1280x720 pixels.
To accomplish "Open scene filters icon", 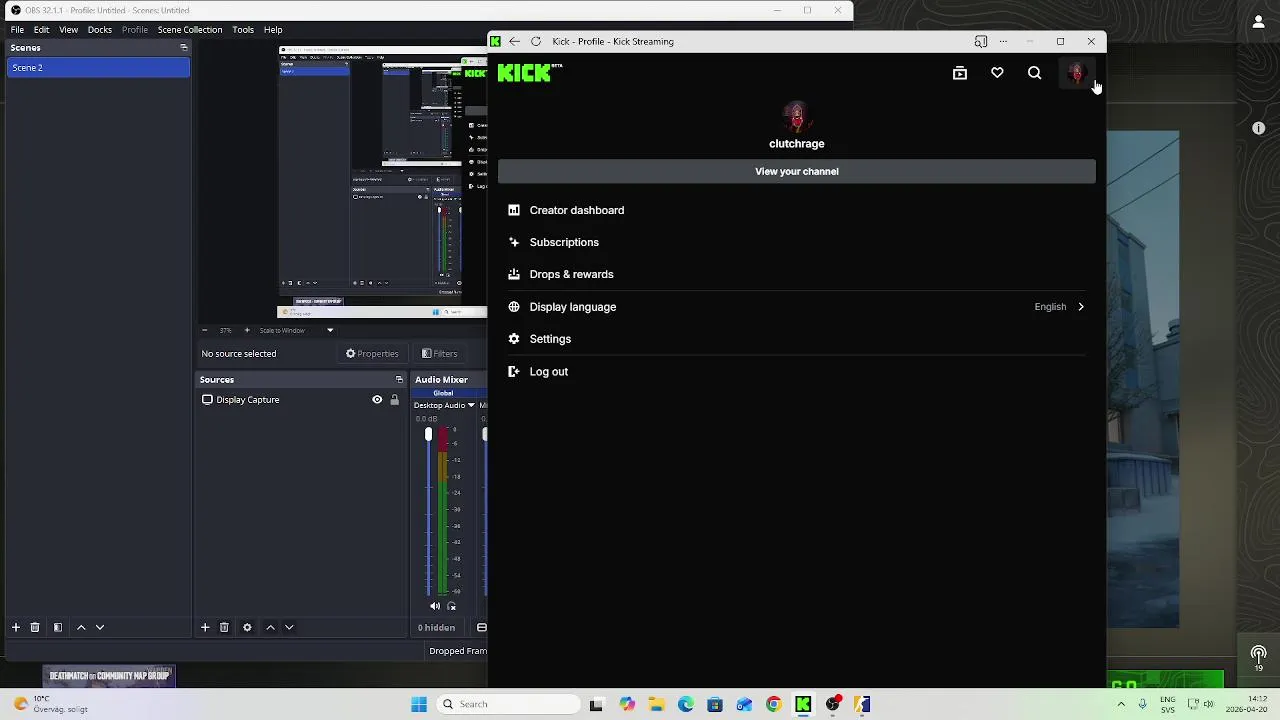I will pyautogui.click(x=58, y=627).
